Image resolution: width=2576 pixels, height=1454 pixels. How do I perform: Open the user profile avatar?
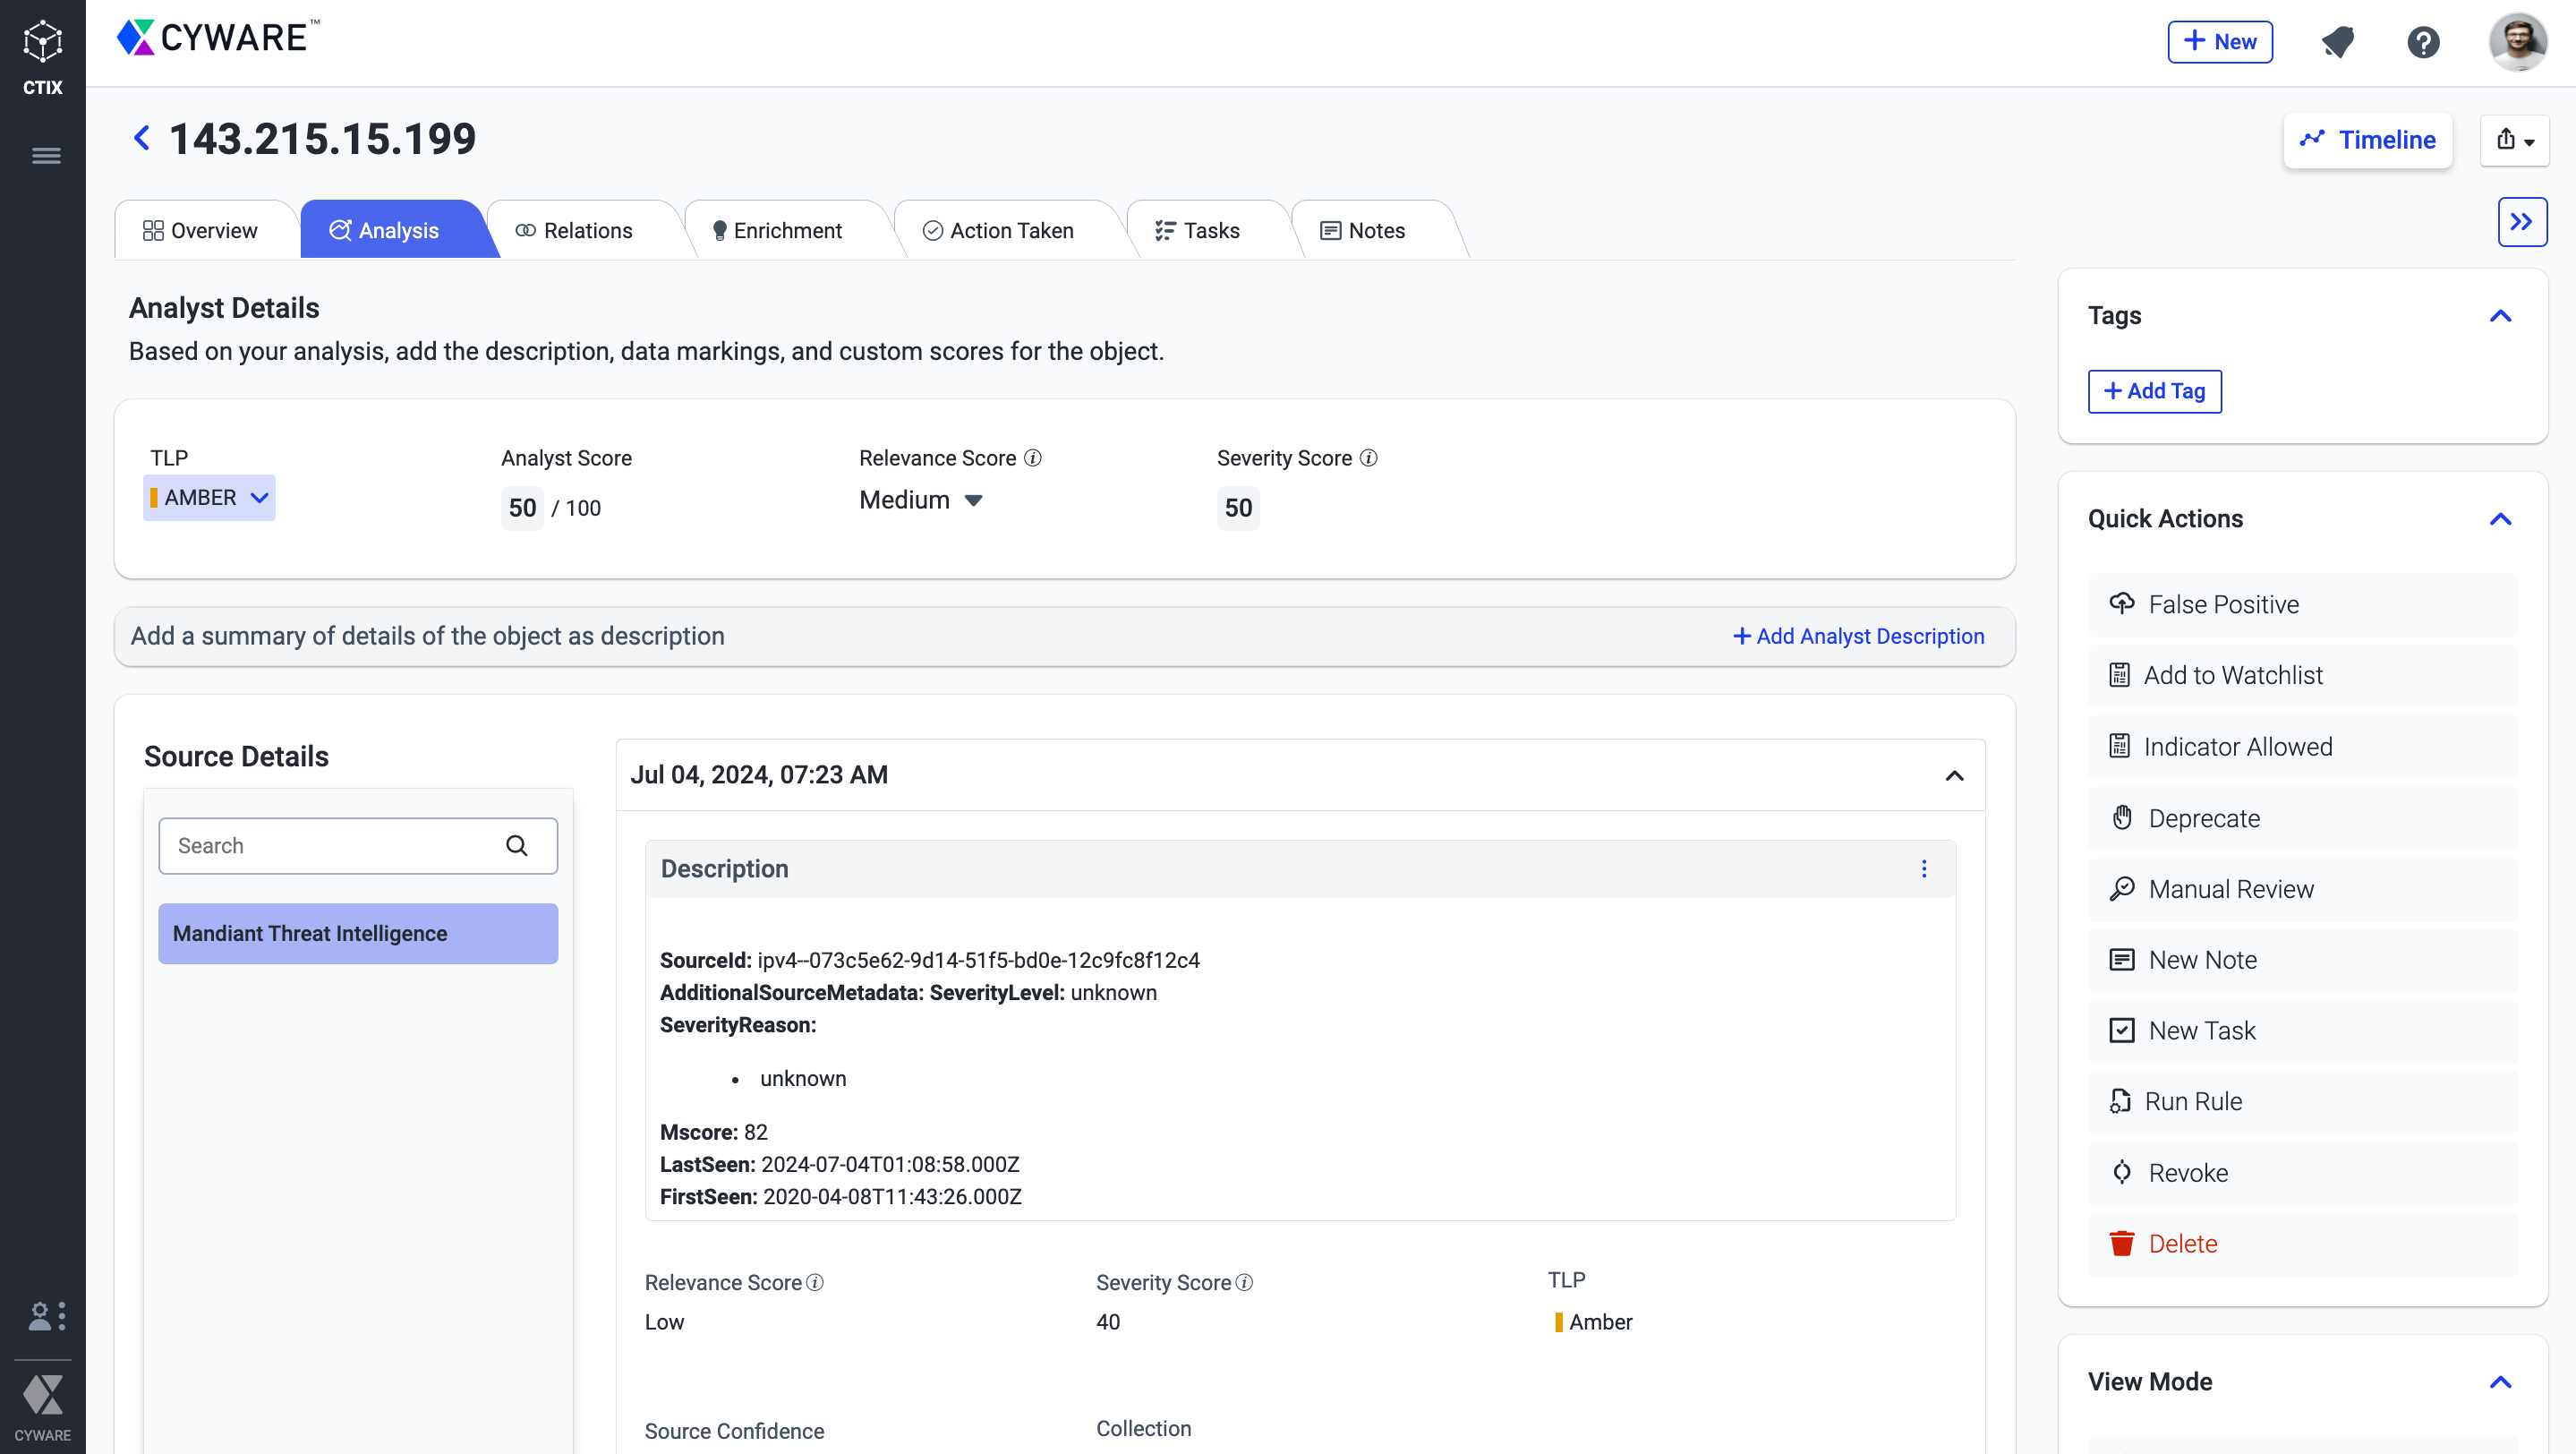click(x=2517, y=42)
